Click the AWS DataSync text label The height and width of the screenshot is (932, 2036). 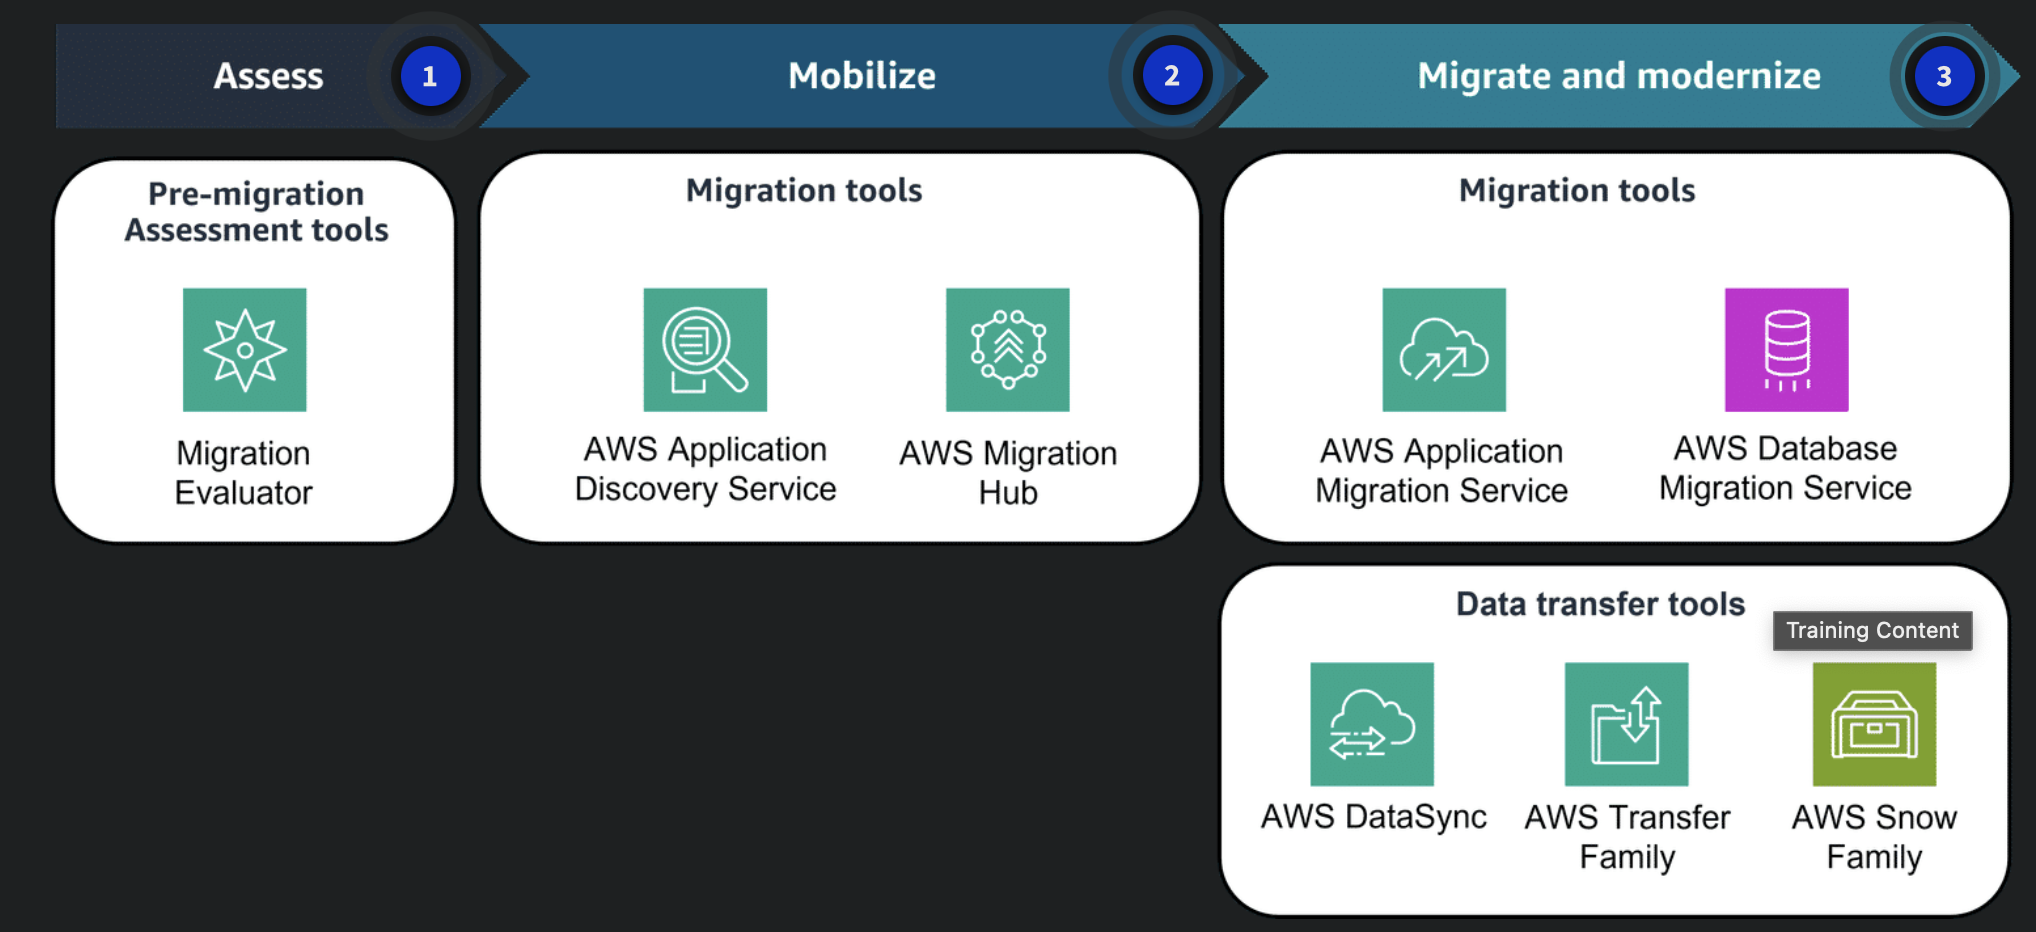(1373, 817)
